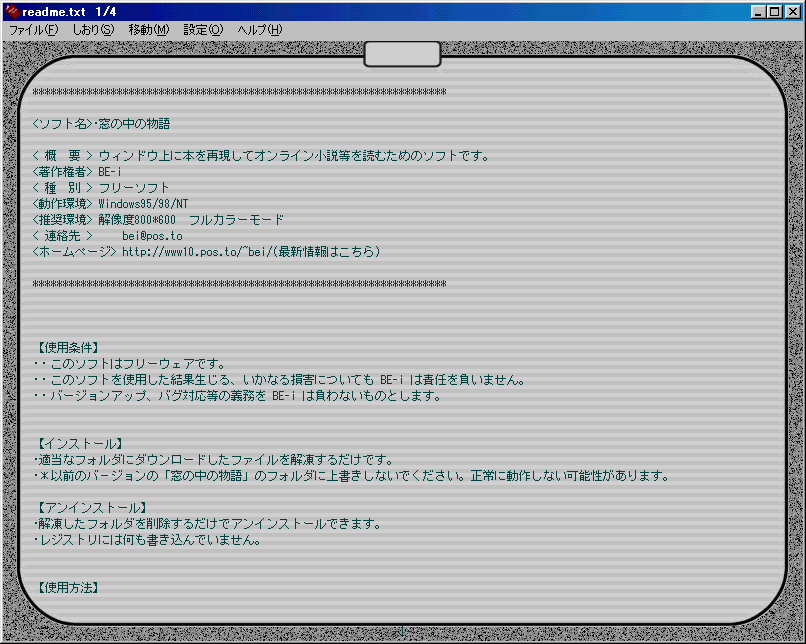Close the readme.txt window

point(793,12)
